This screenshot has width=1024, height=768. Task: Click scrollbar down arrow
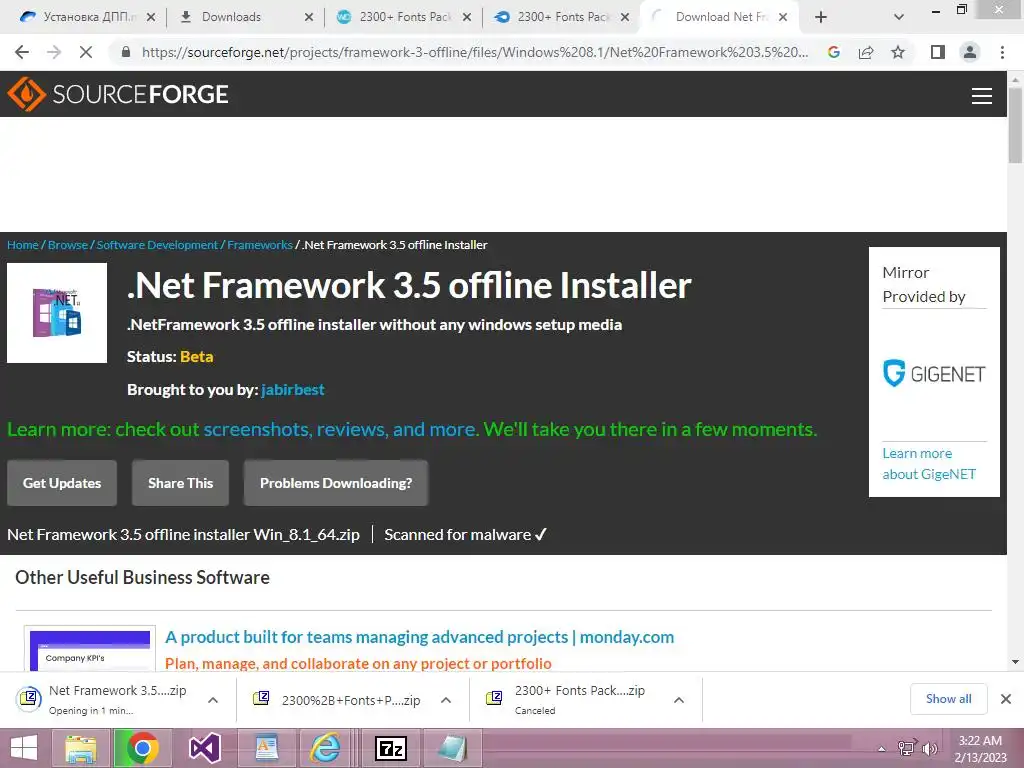tap(1015, 662)
